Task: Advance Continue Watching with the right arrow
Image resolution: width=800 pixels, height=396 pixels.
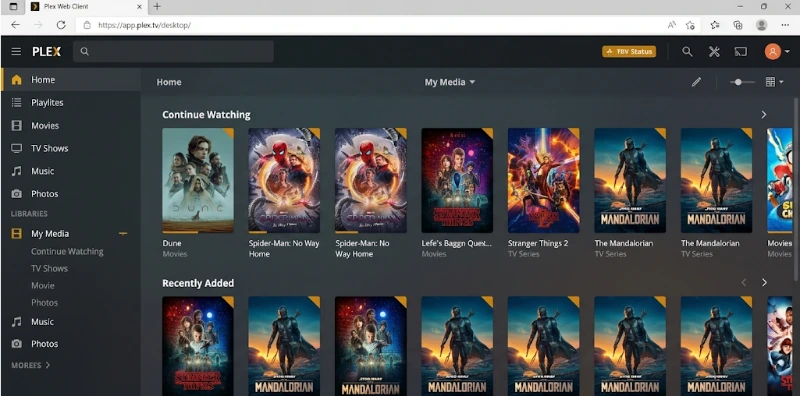Action: coord(764,115)
